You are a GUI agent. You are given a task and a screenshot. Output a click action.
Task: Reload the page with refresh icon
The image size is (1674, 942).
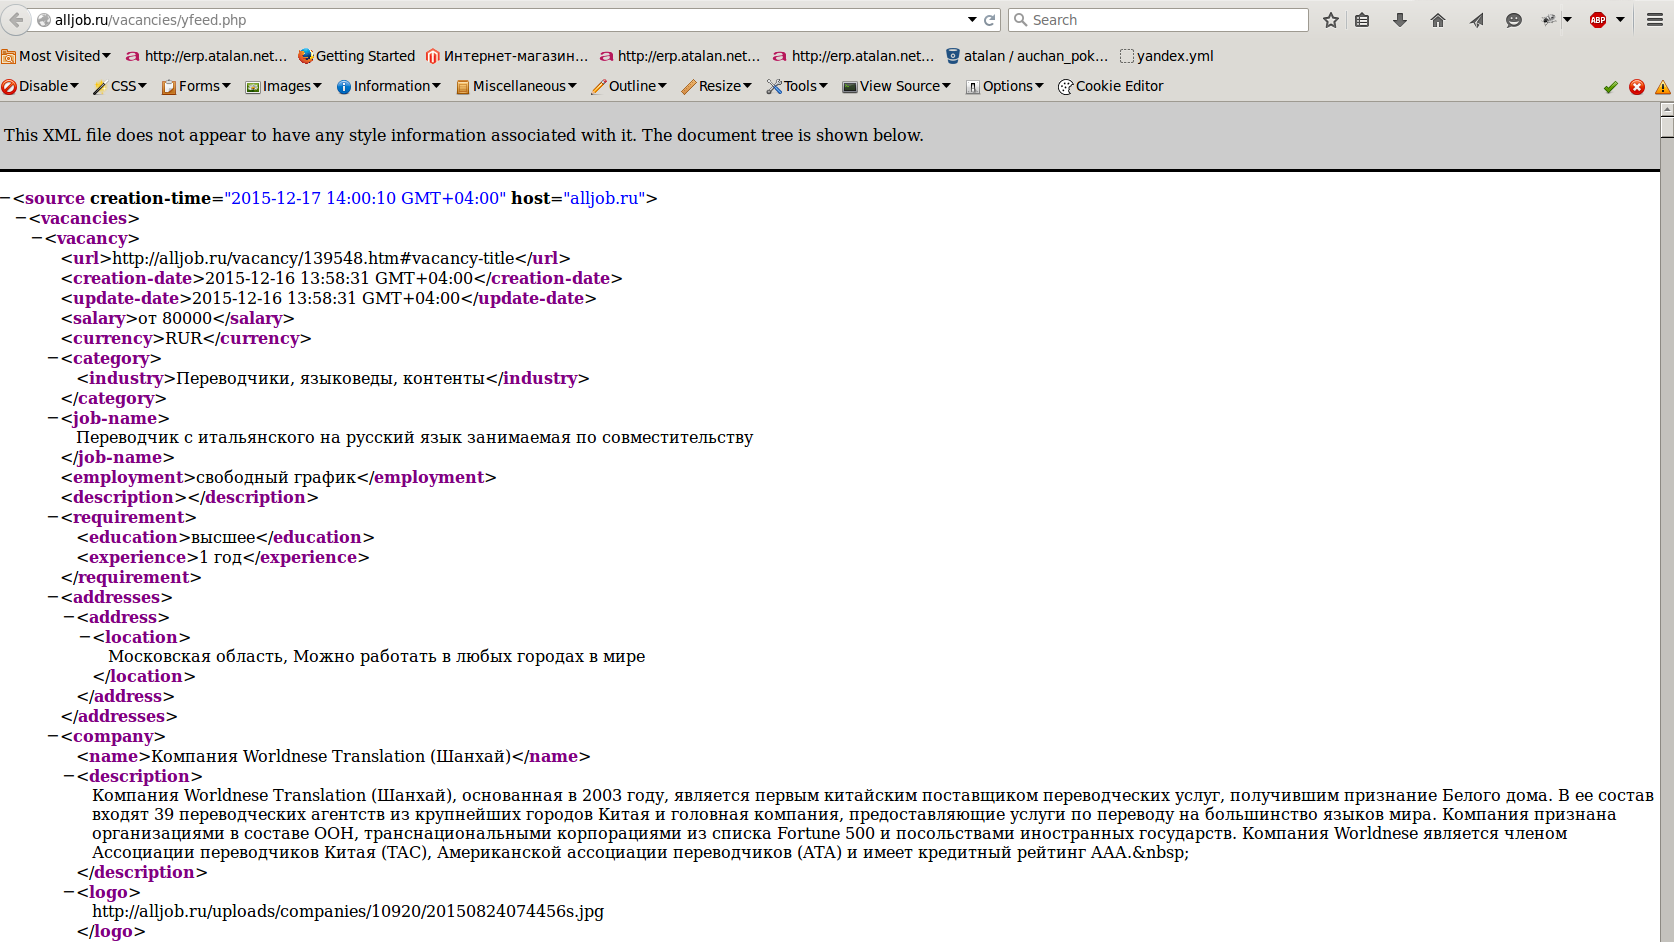990,20
